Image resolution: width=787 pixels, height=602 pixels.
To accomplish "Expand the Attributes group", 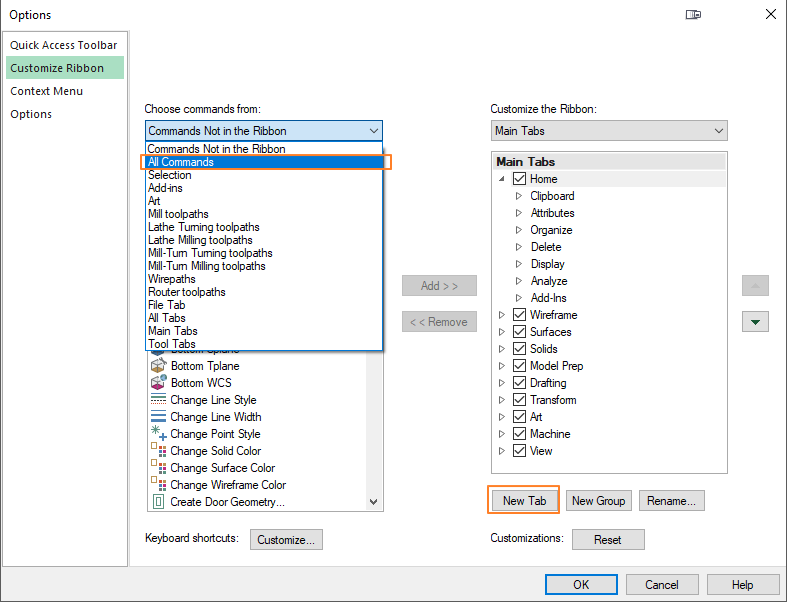I will click(x=519, y=213).
